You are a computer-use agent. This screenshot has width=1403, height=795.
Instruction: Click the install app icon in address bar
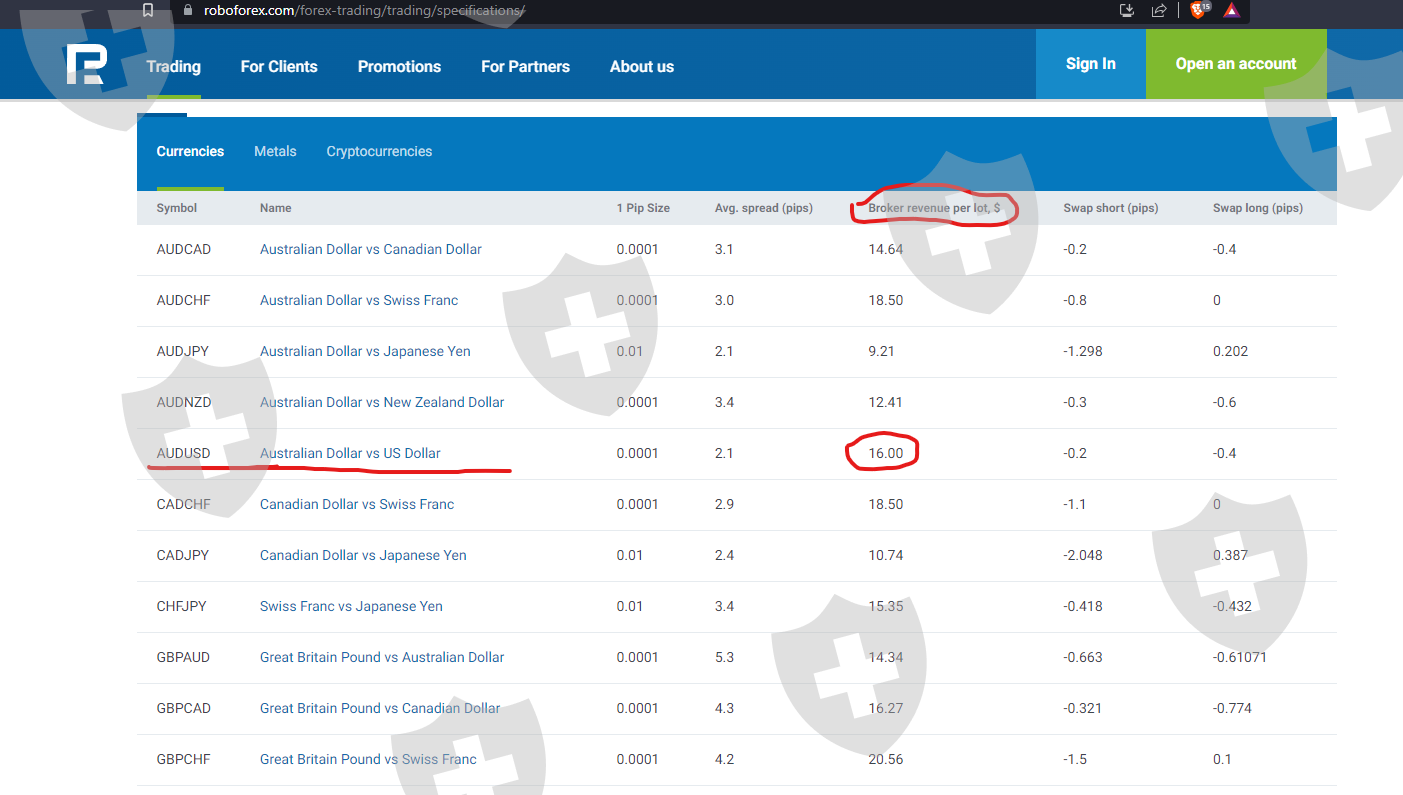[1127, 10]
